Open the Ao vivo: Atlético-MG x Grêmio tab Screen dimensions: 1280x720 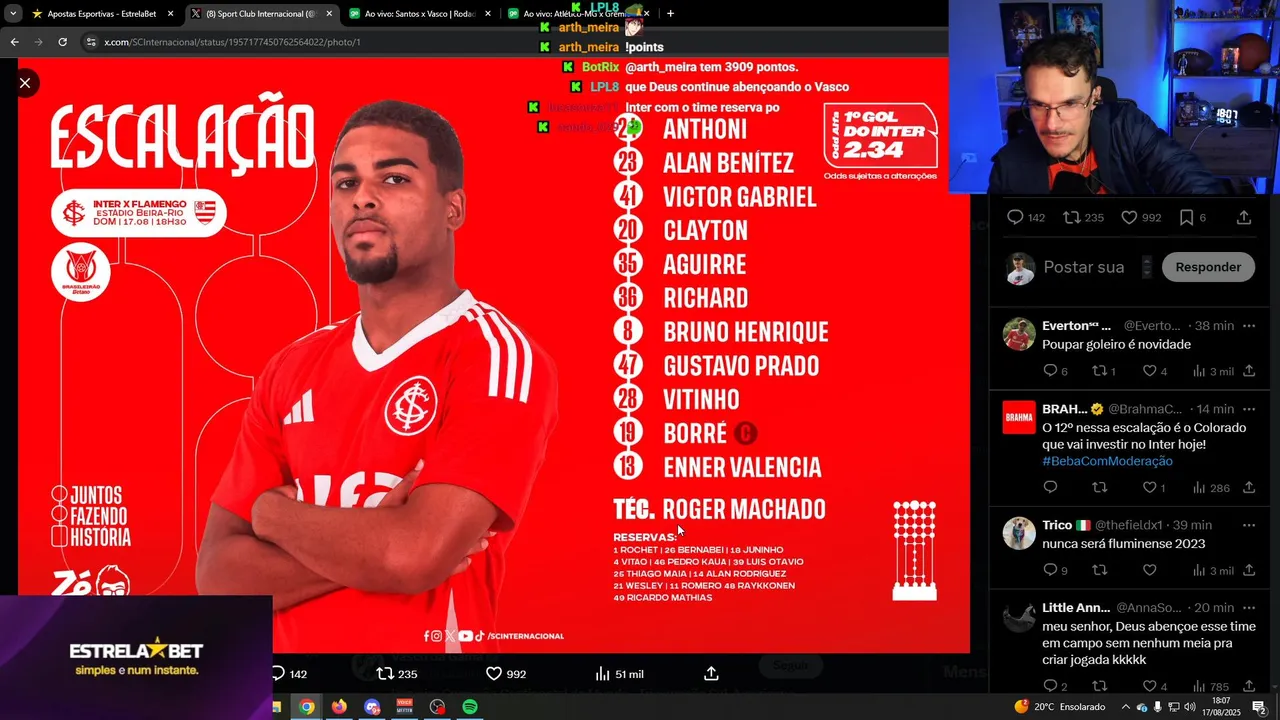tap(578, 14)
